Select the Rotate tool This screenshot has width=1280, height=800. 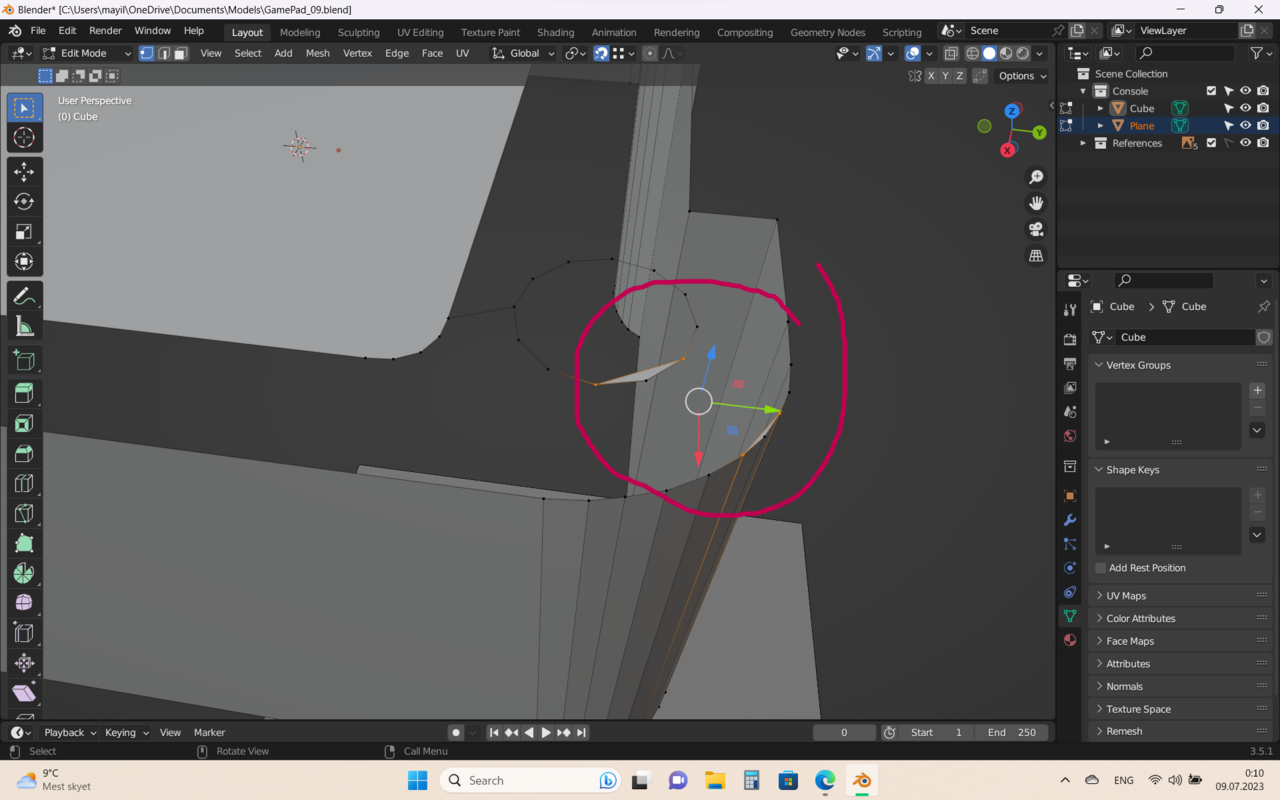(x=24, y=202)
